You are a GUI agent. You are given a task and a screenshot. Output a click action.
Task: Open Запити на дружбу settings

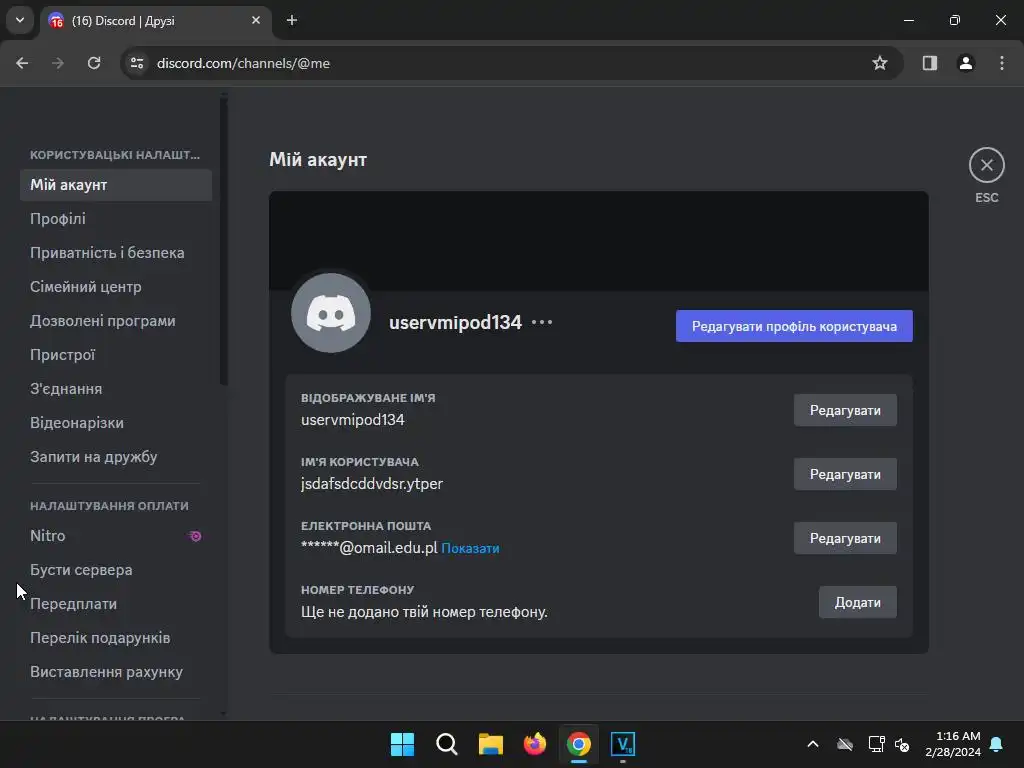[x=116, y=456]
